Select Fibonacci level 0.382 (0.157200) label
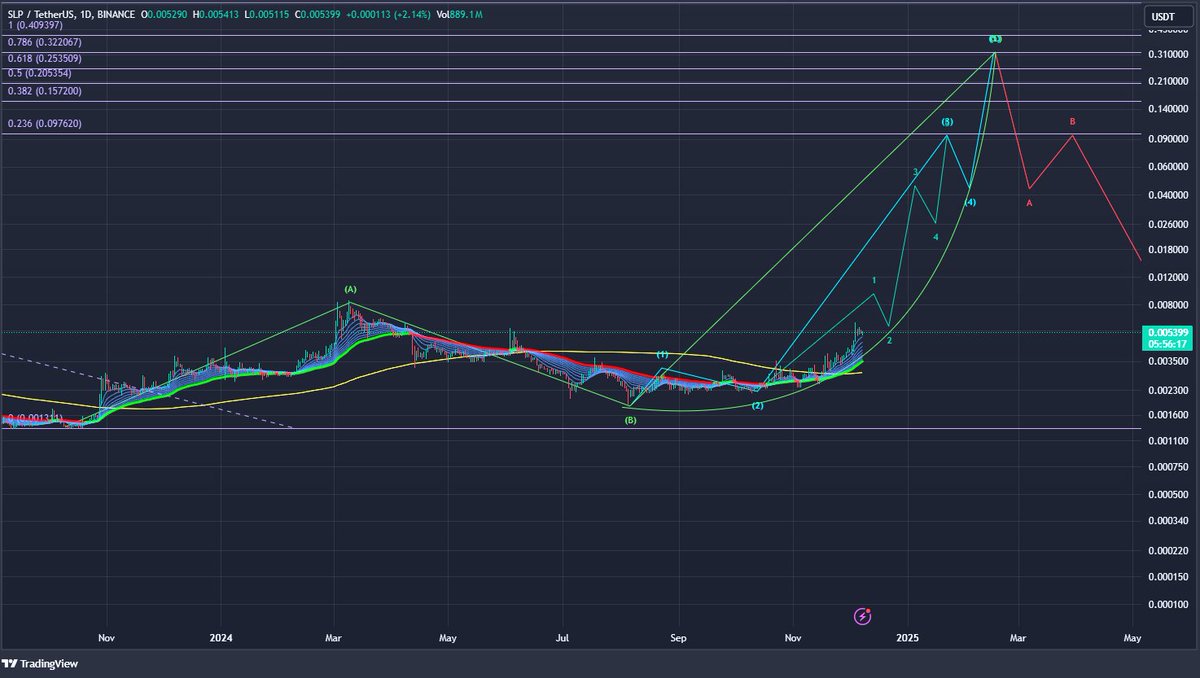The height and width of the screenshot is (678, 1200). tap(44, 91)
